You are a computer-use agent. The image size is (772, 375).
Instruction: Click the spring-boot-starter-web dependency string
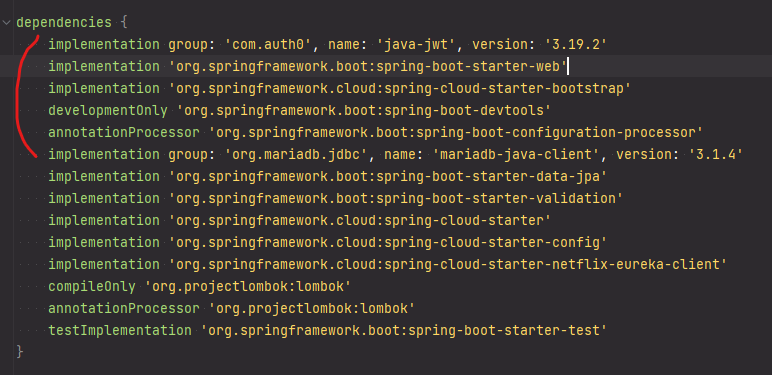tap(369, 66)
